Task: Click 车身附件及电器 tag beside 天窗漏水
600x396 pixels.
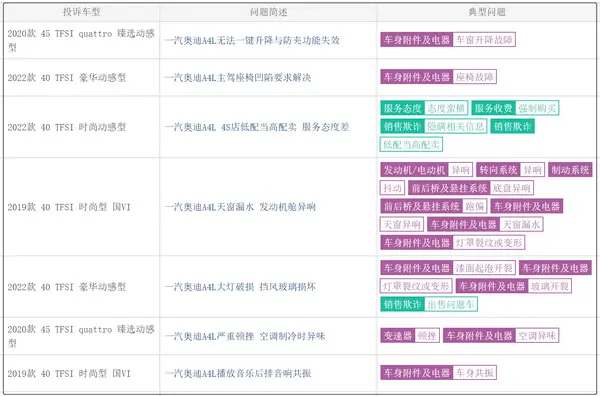Action: click(463, 224)
